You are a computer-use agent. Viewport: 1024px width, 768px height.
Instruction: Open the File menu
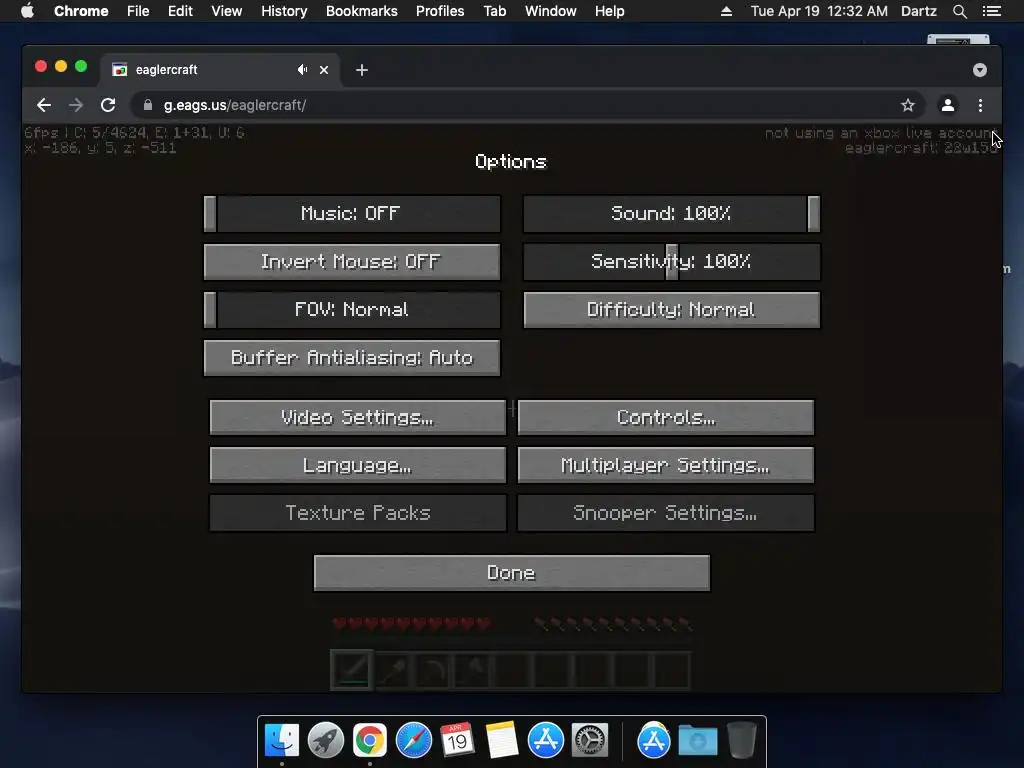(138, 11)
